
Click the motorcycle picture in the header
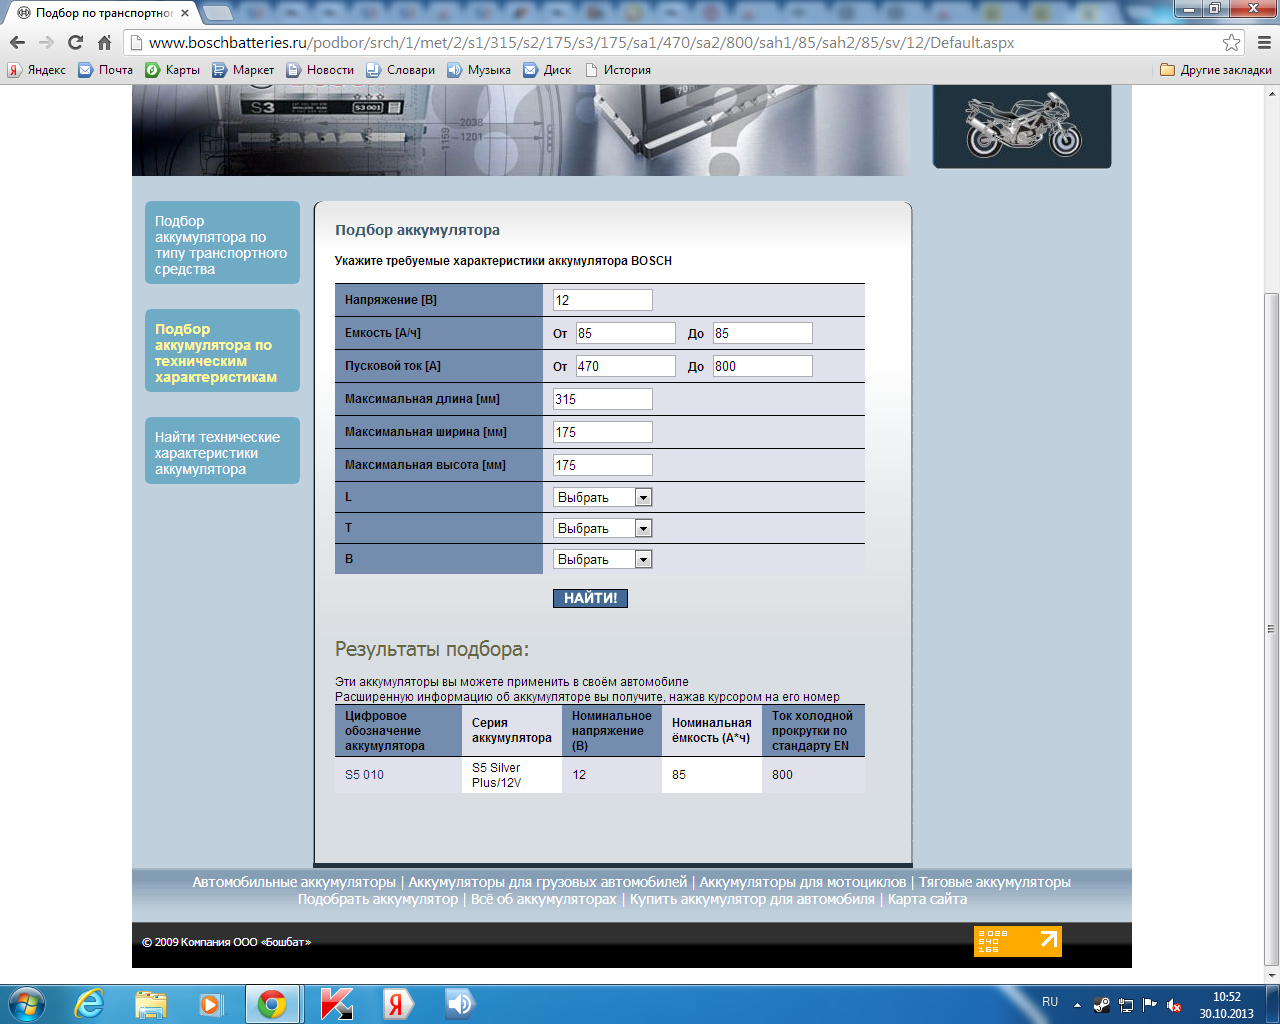pyautogui.click(x=1022, y=125)
